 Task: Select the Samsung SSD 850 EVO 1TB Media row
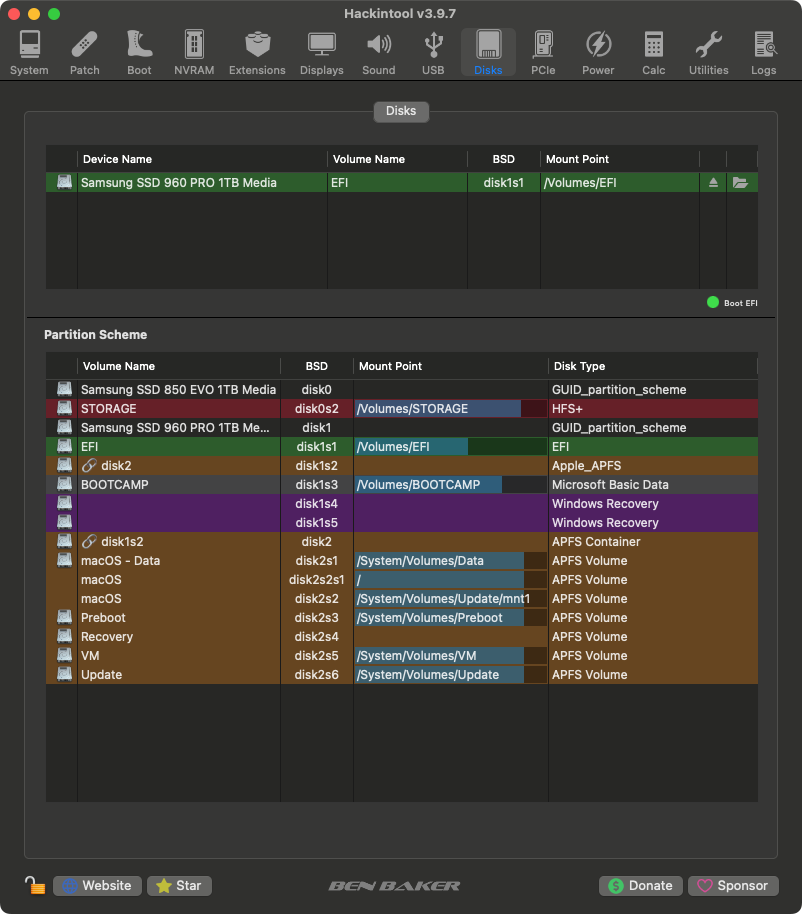[402, 389]
